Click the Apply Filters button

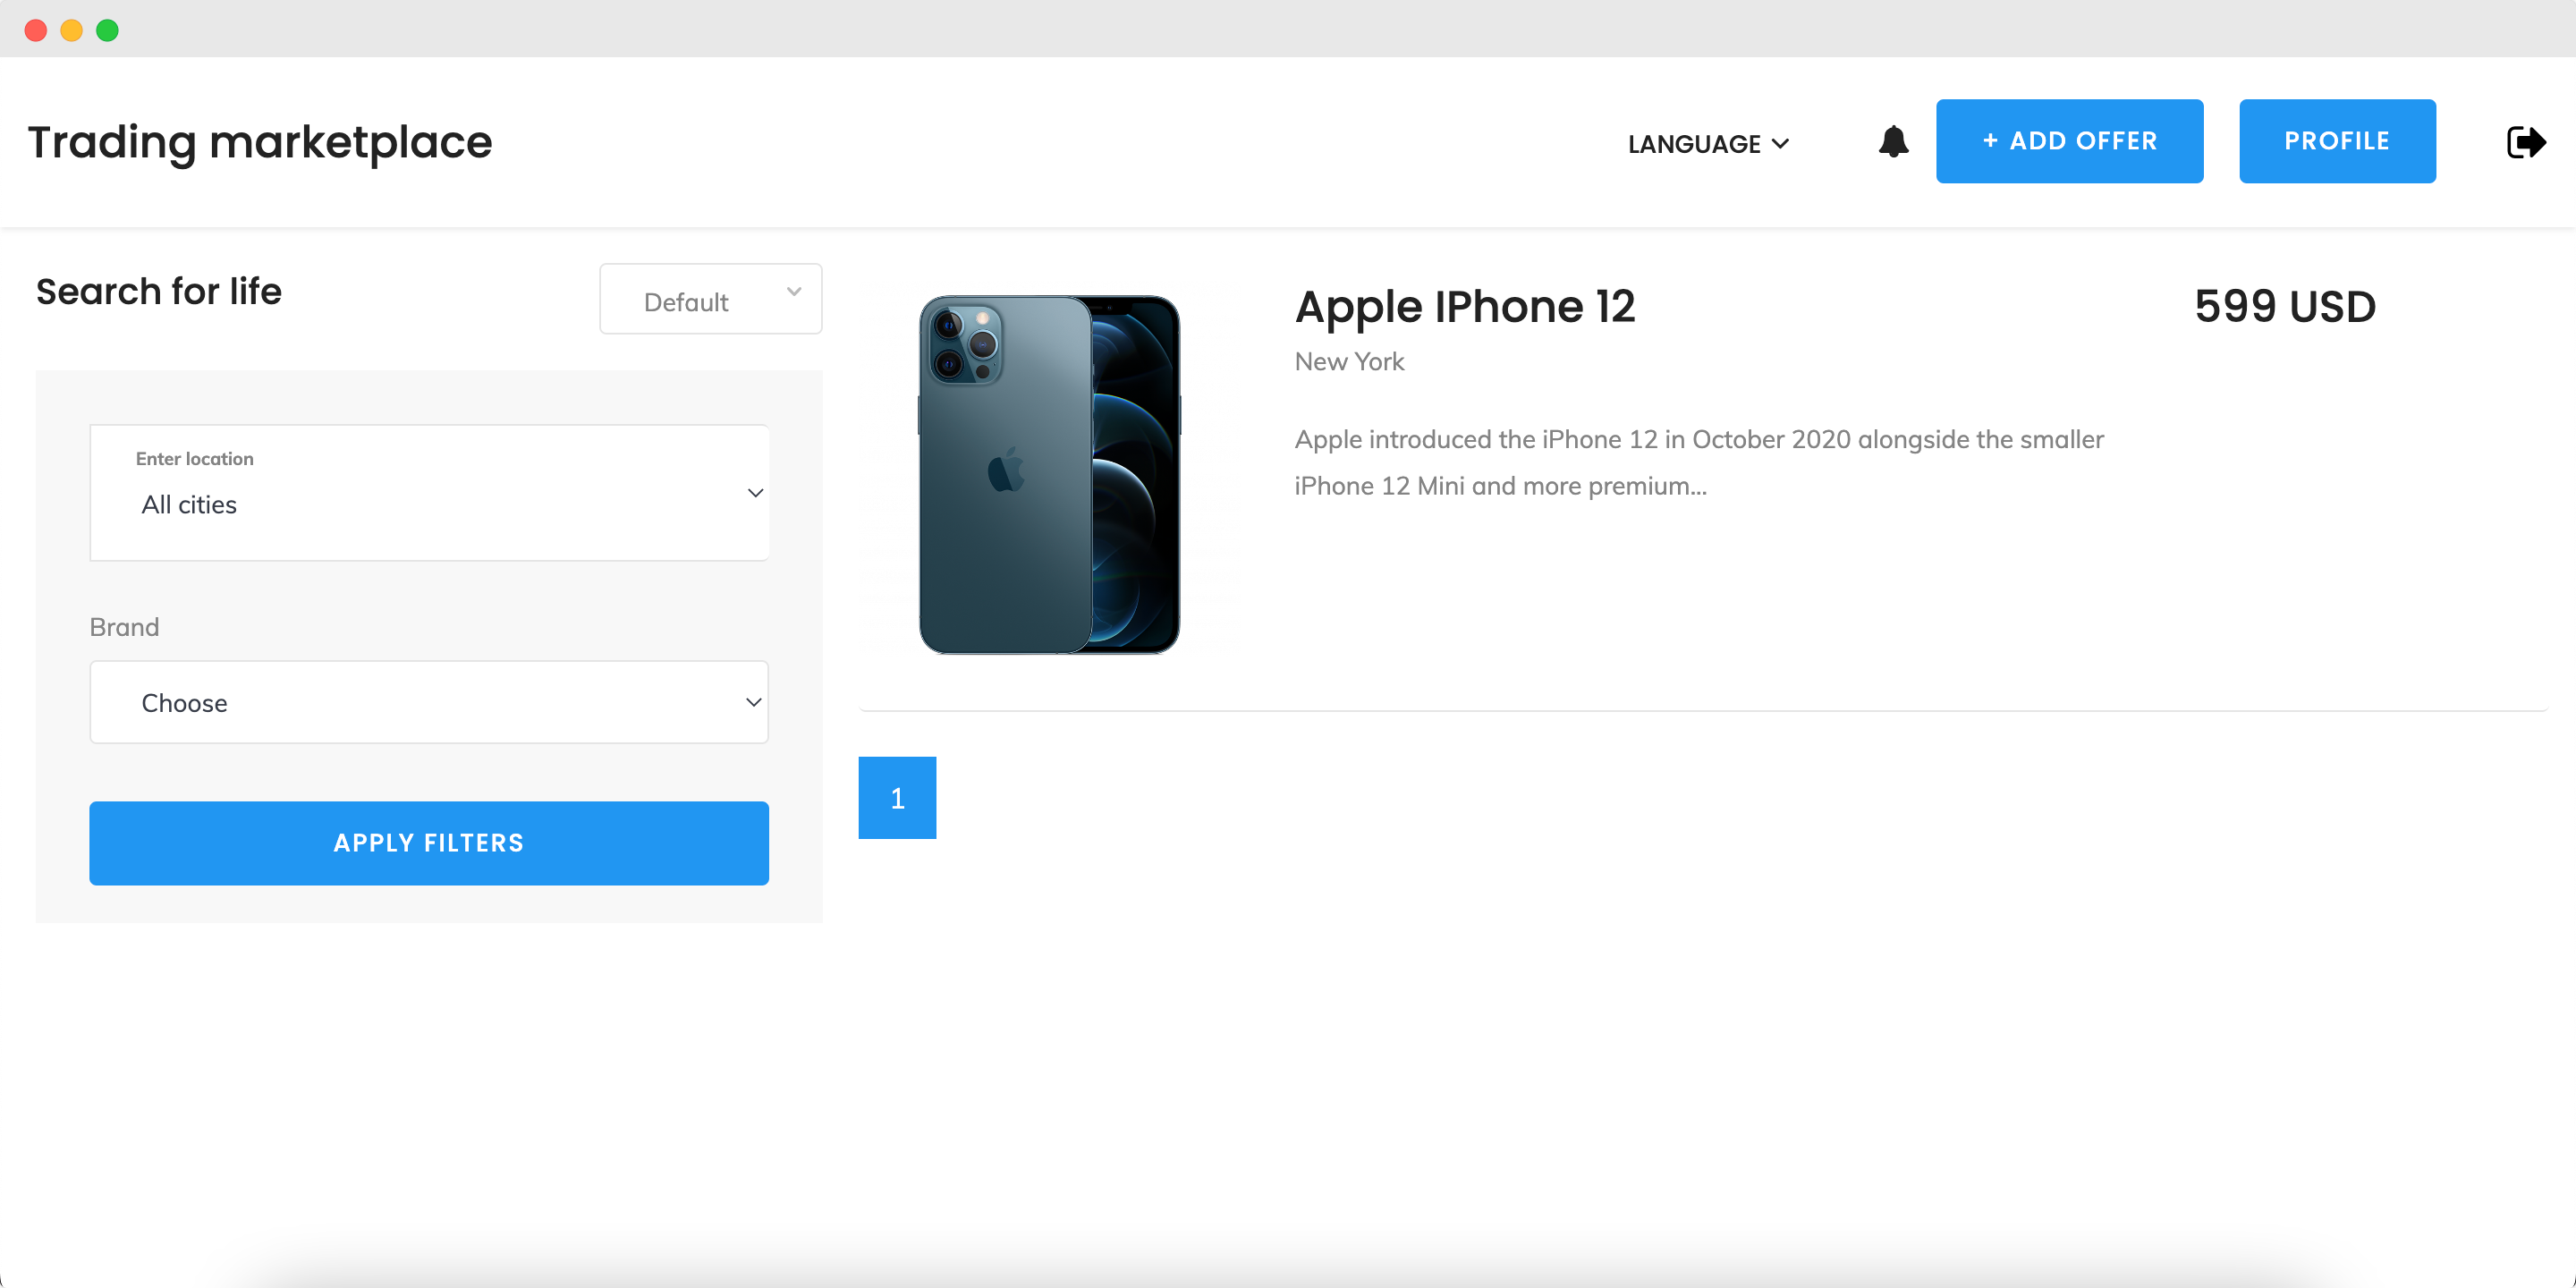pyautogui.click(x=429, y=843)
